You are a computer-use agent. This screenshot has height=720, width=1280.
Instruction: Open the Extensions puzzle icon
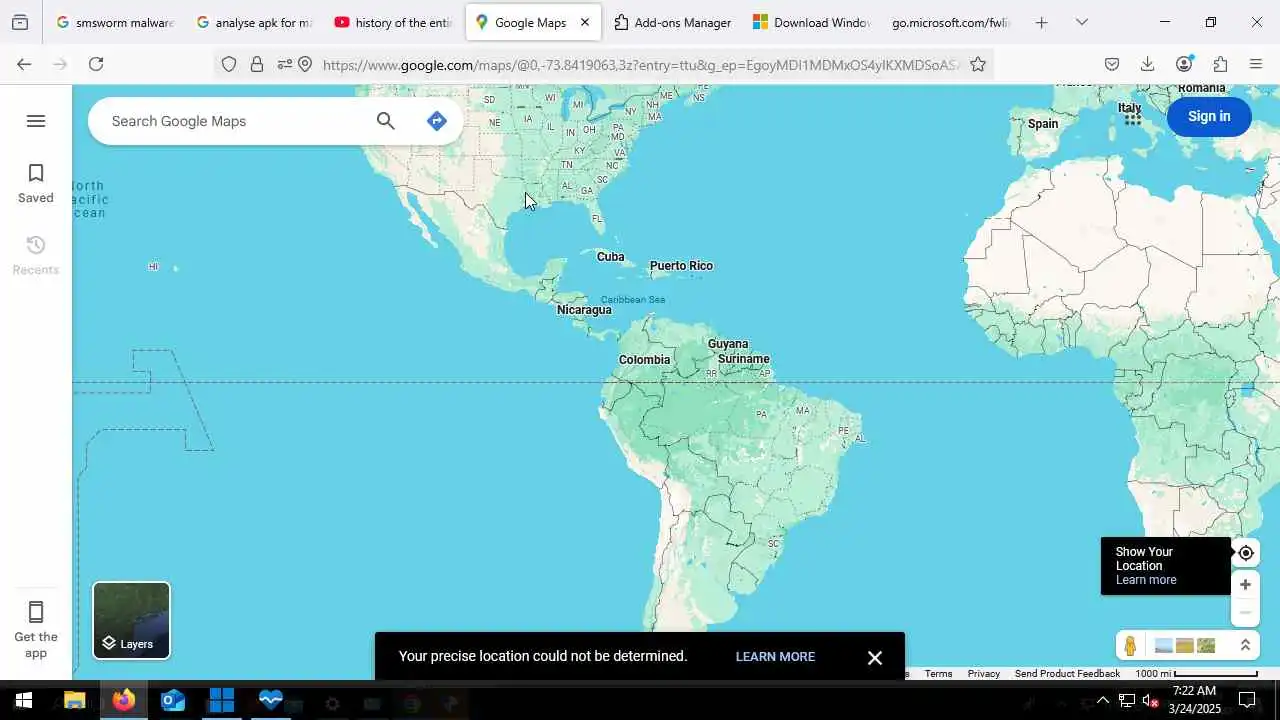pos(1220,64)
